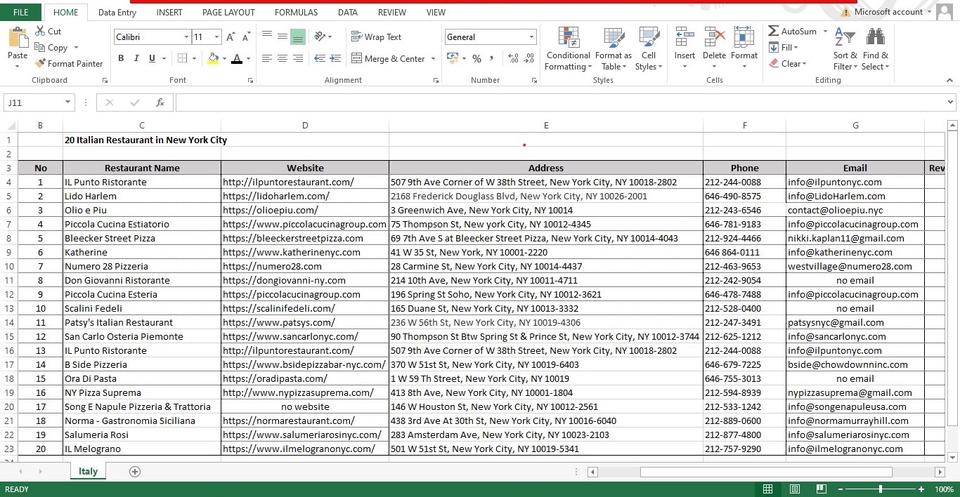This screenshot has height=497, width=960.
Task: Toggle Underline formatting
Action: (151, 59)
